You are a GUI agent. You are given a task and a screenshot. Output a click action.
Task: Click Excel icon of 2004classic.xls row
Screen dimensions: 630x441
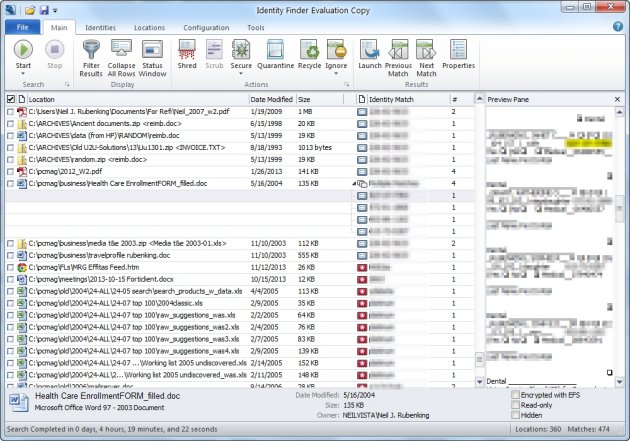coord(22,303)
